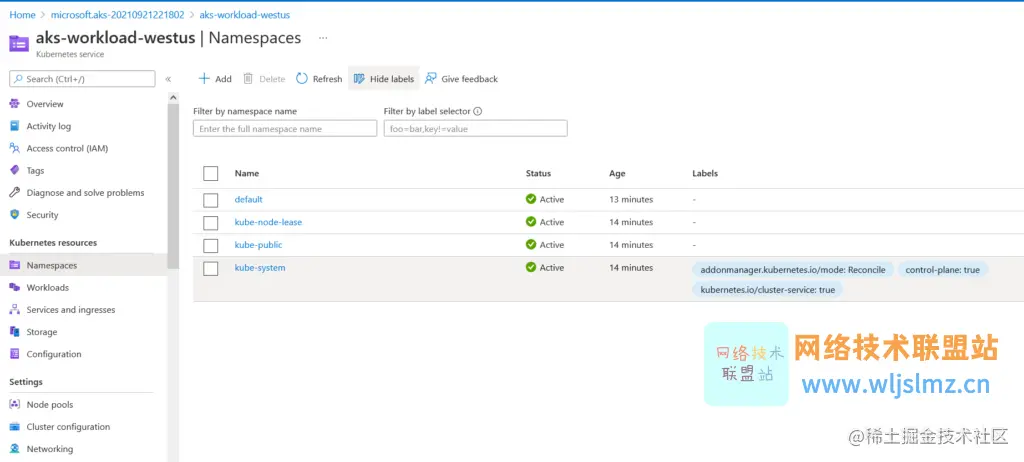Click the sidebar scrollbar up arrow
This screenshot has width=1024, height=462.
pos(173,97)
